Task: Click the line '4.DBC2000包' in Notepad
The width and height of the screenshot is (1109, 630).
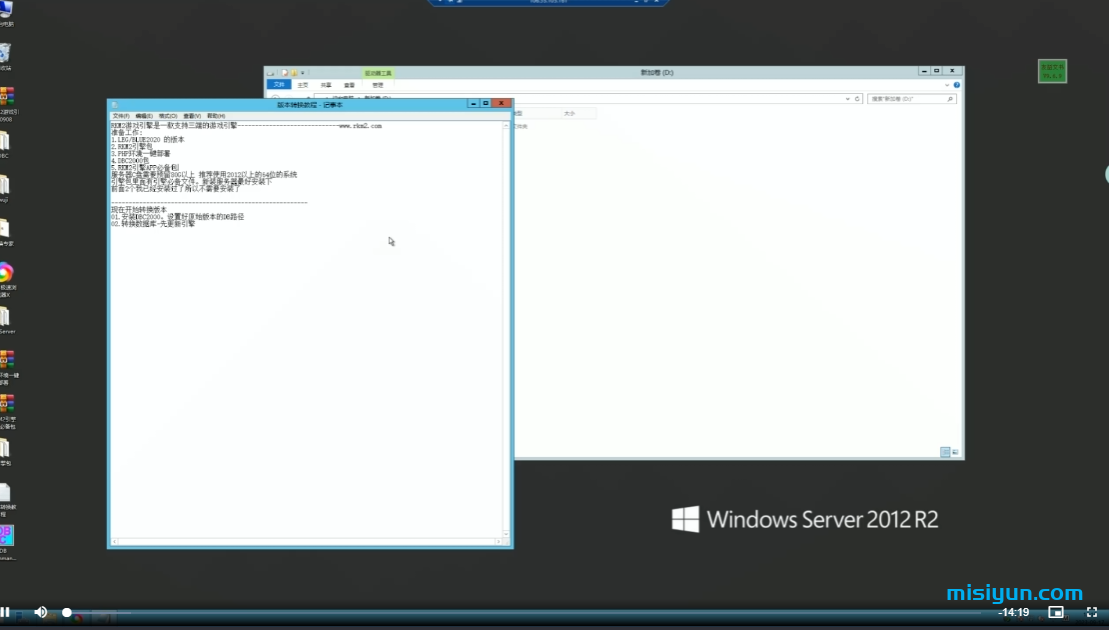Action: click(x=129, y=161)
